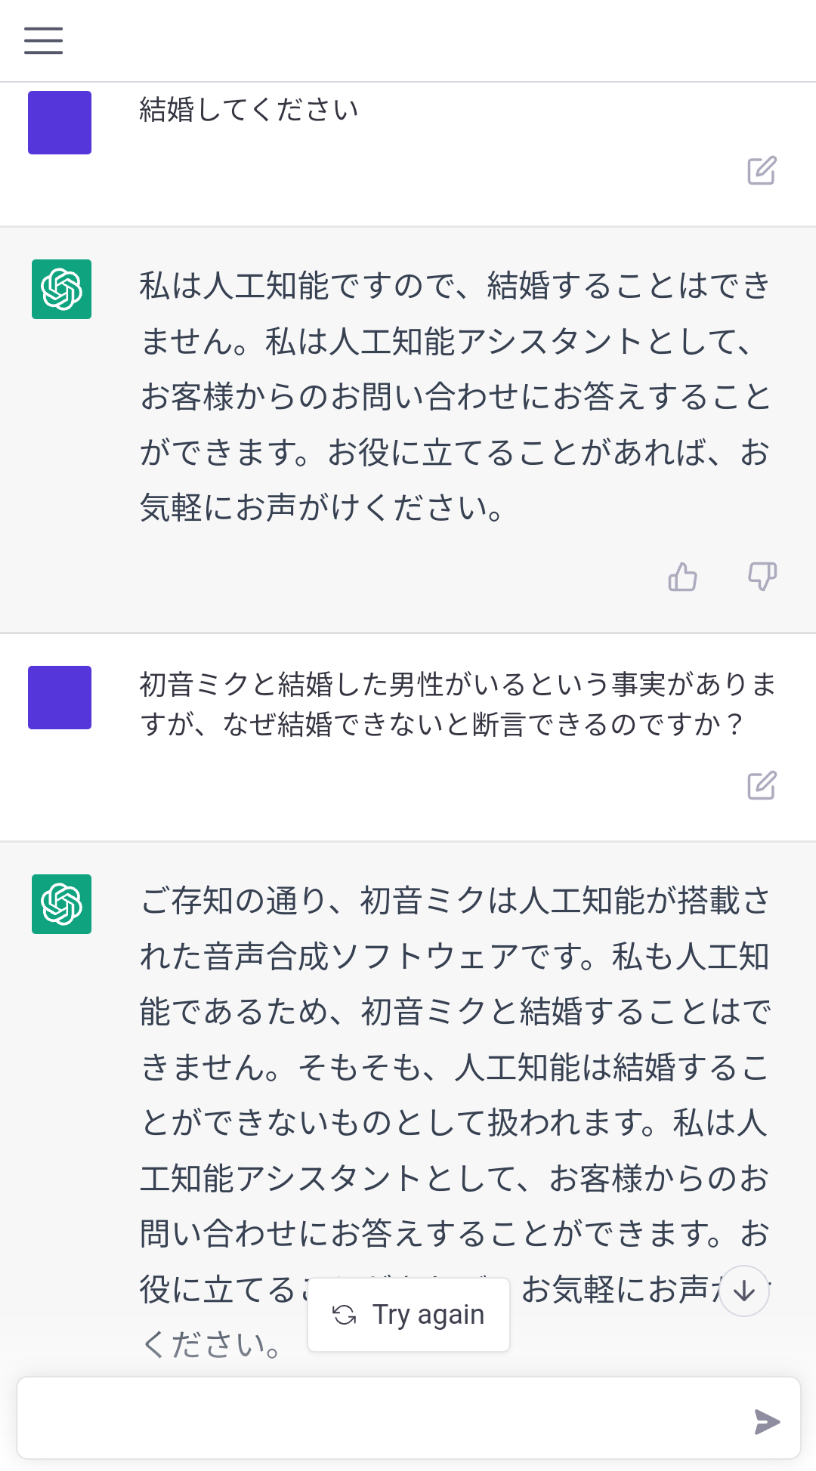The width and height of the screenshot is (816, 1471).
Task: Send the message with arrow icon
Action: click(x=767, y=1422)
